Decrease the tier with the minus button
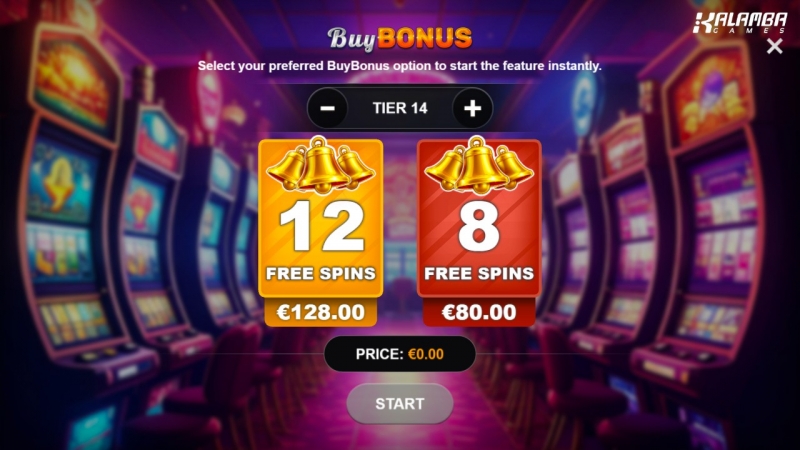 [x=328, y=108]
